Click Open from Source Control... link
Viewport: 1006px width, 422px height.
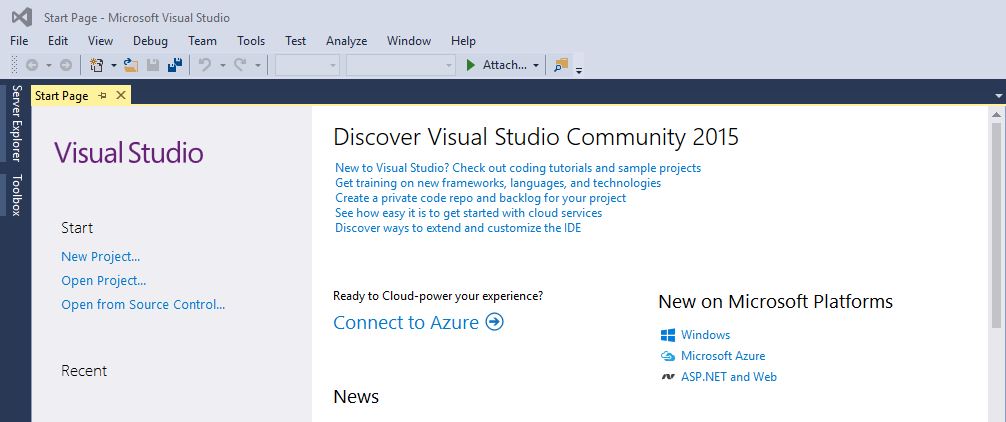coord(143,305)
